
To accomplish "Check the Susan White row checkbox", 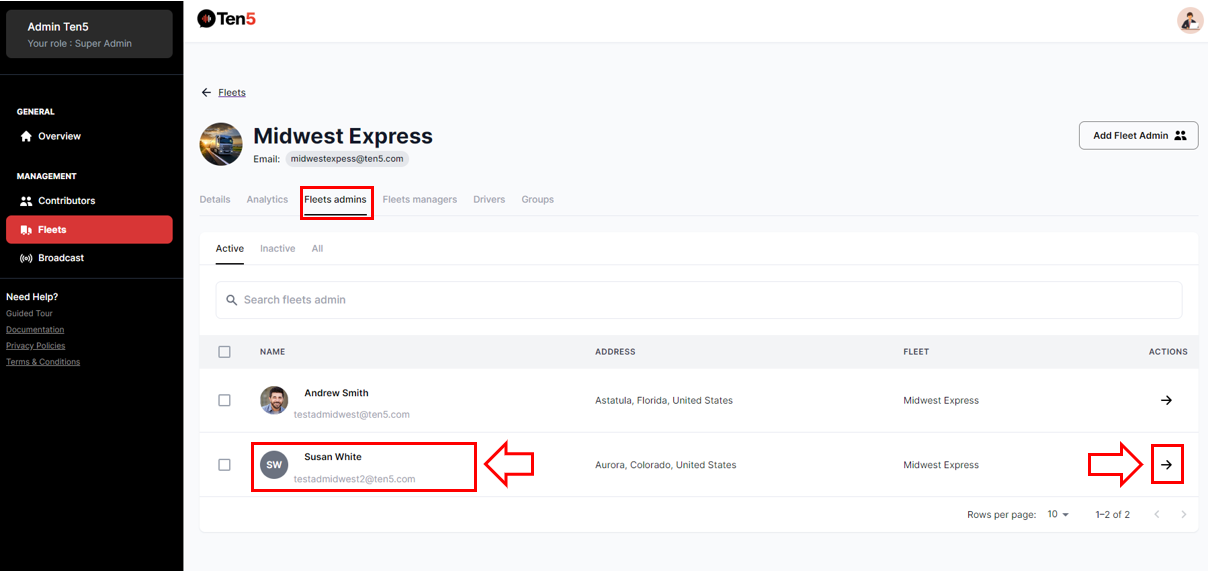I will (224, 465).
